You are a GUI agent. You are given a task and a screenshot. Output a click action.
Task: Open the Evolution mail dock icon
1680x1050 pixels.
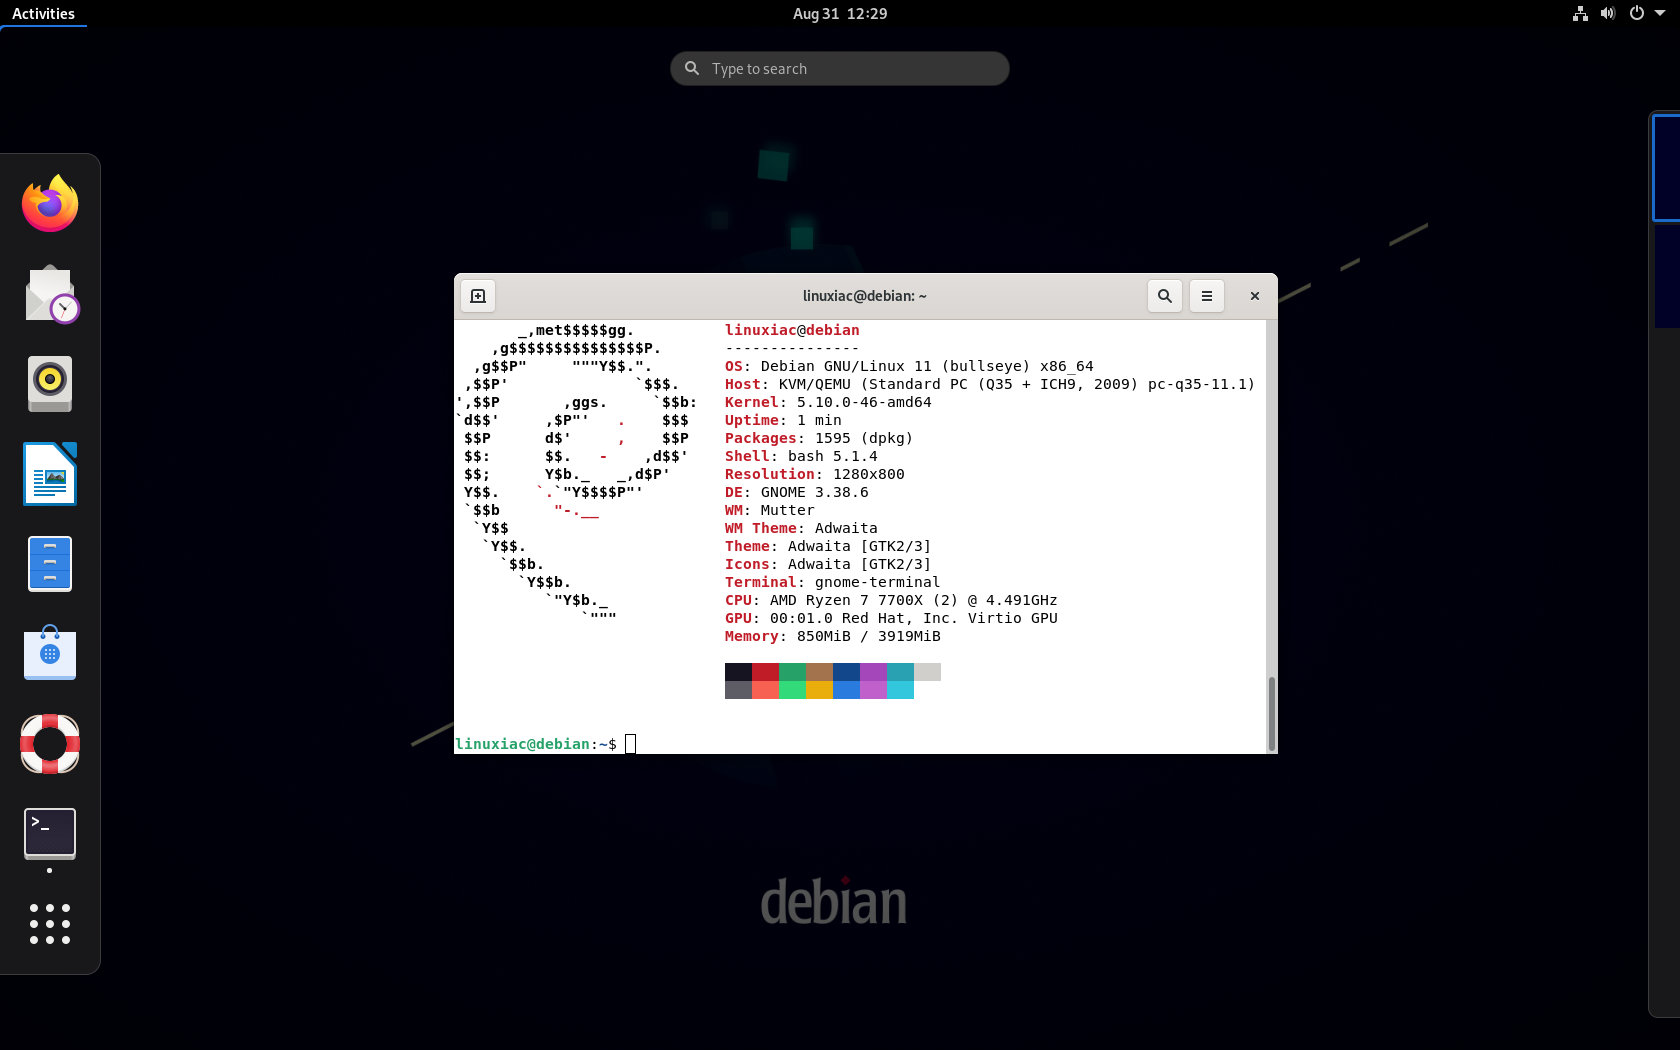pos(50,294)
